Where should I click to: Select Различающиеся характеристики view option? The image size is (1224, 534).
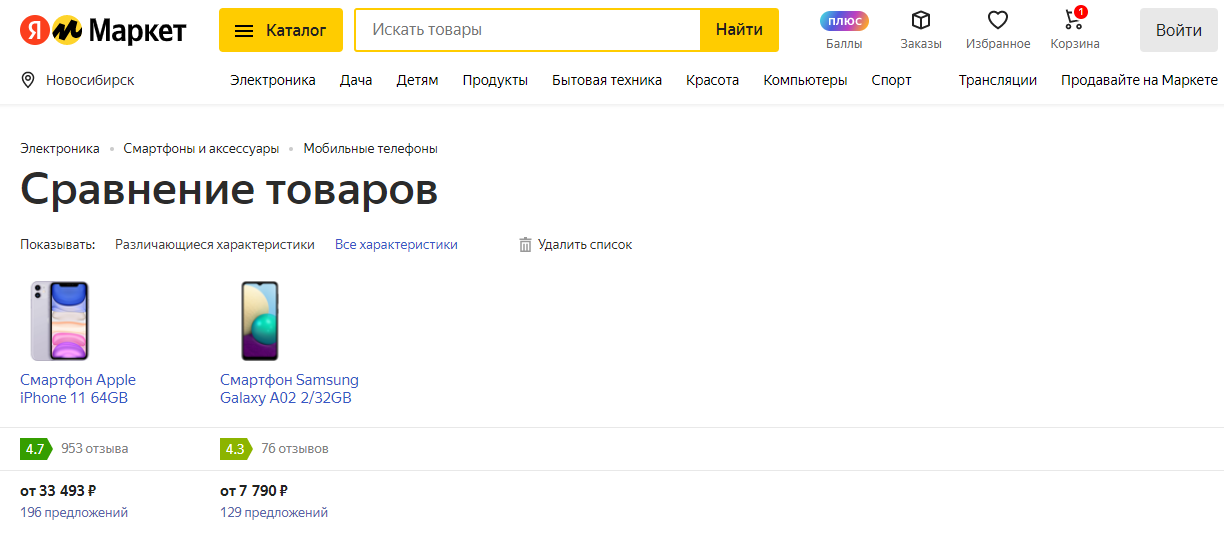(x=215, y=244)
